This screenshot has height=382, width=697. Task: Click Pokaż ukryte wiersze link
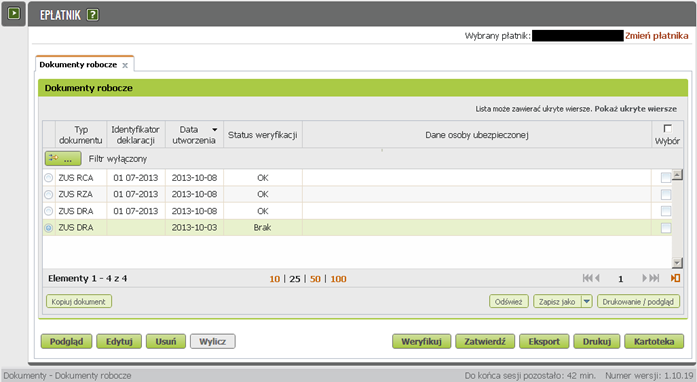(636, 109)
